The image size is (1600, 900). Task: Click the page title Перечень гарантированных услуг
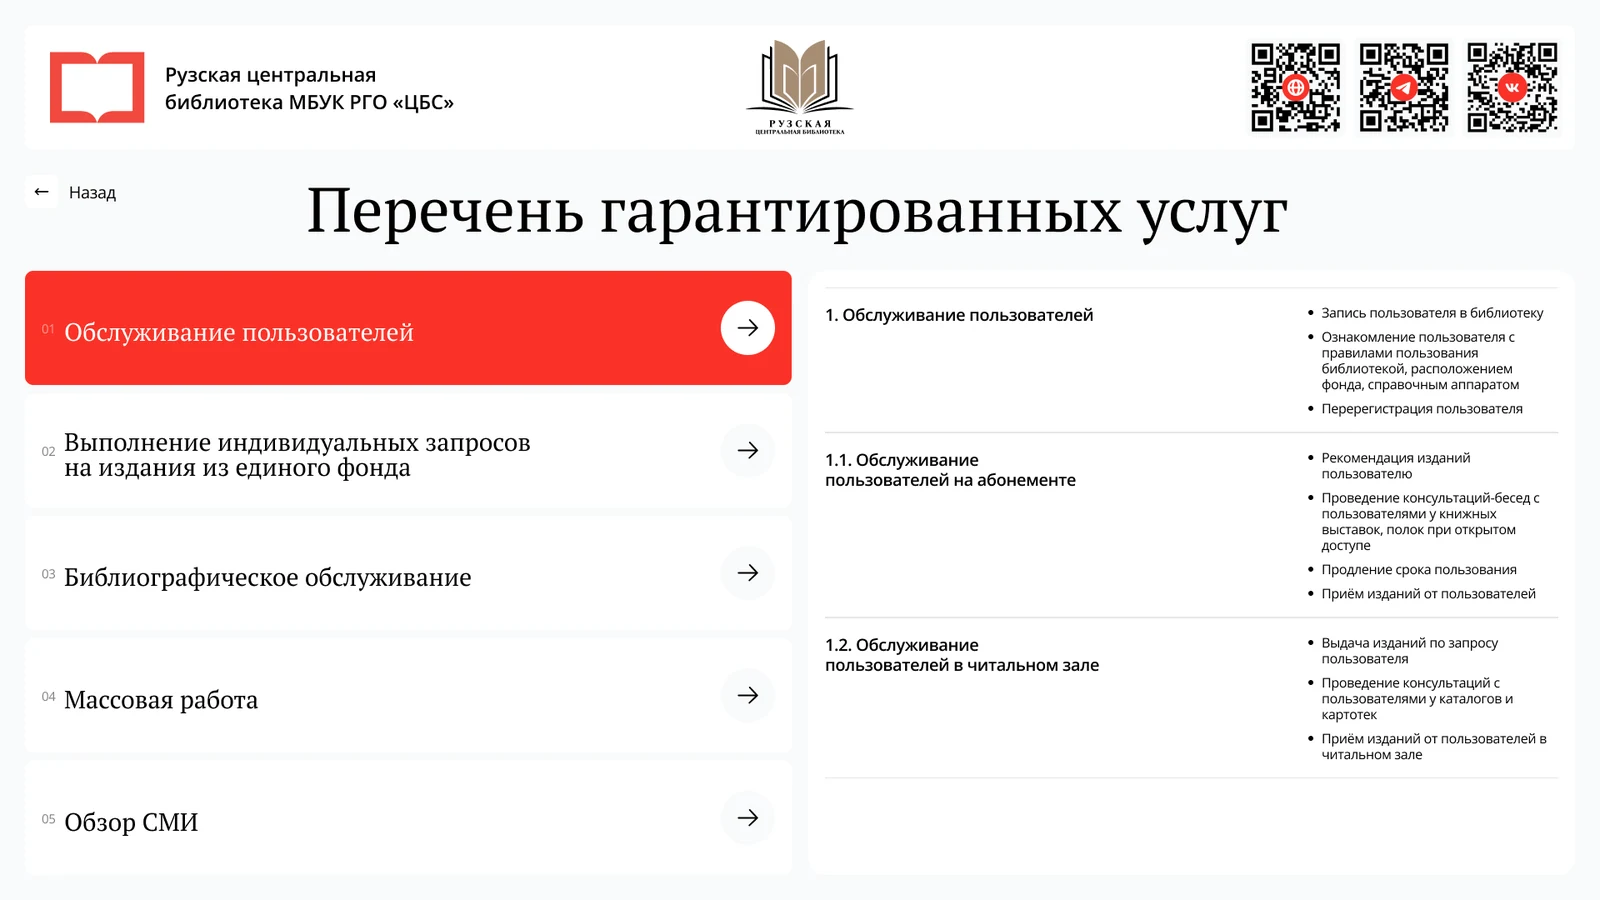click(797, 212)
